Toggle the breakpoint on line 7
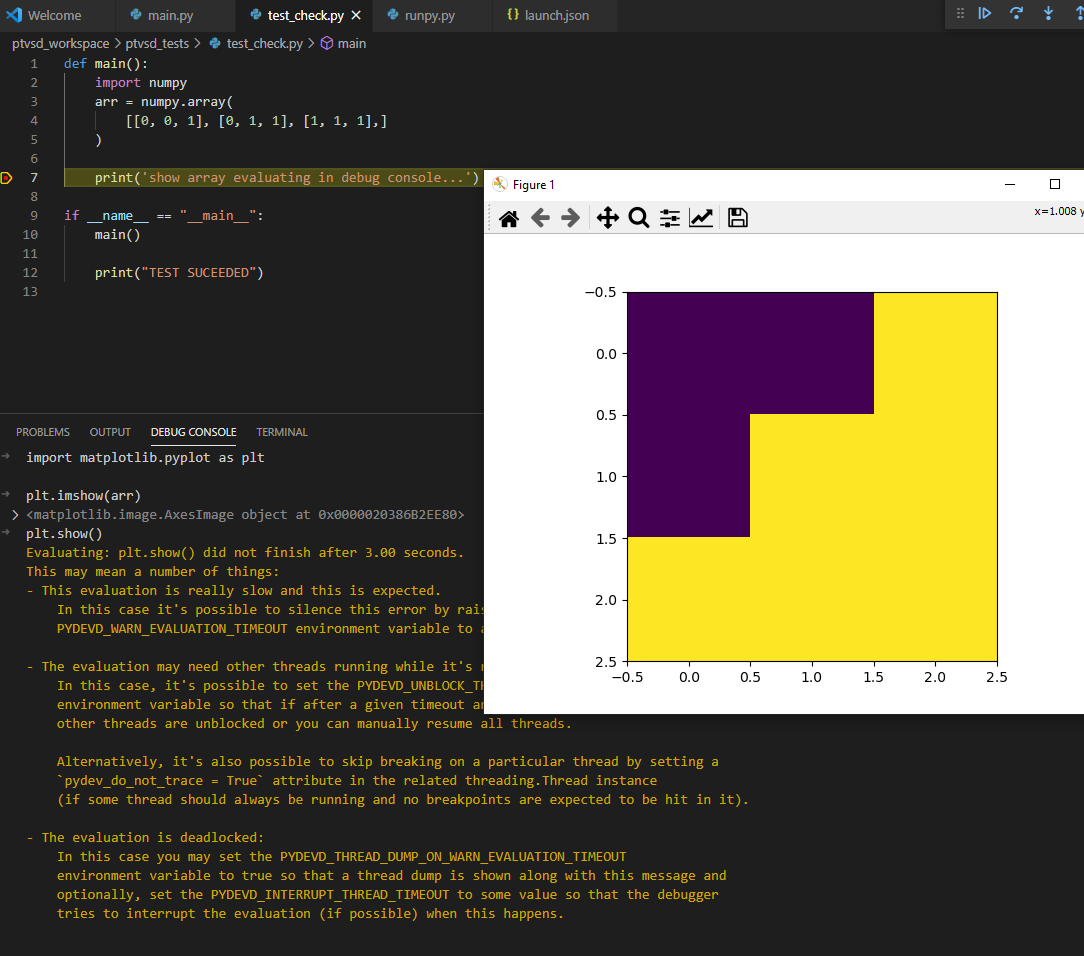1084x956 pixels. 5,177
